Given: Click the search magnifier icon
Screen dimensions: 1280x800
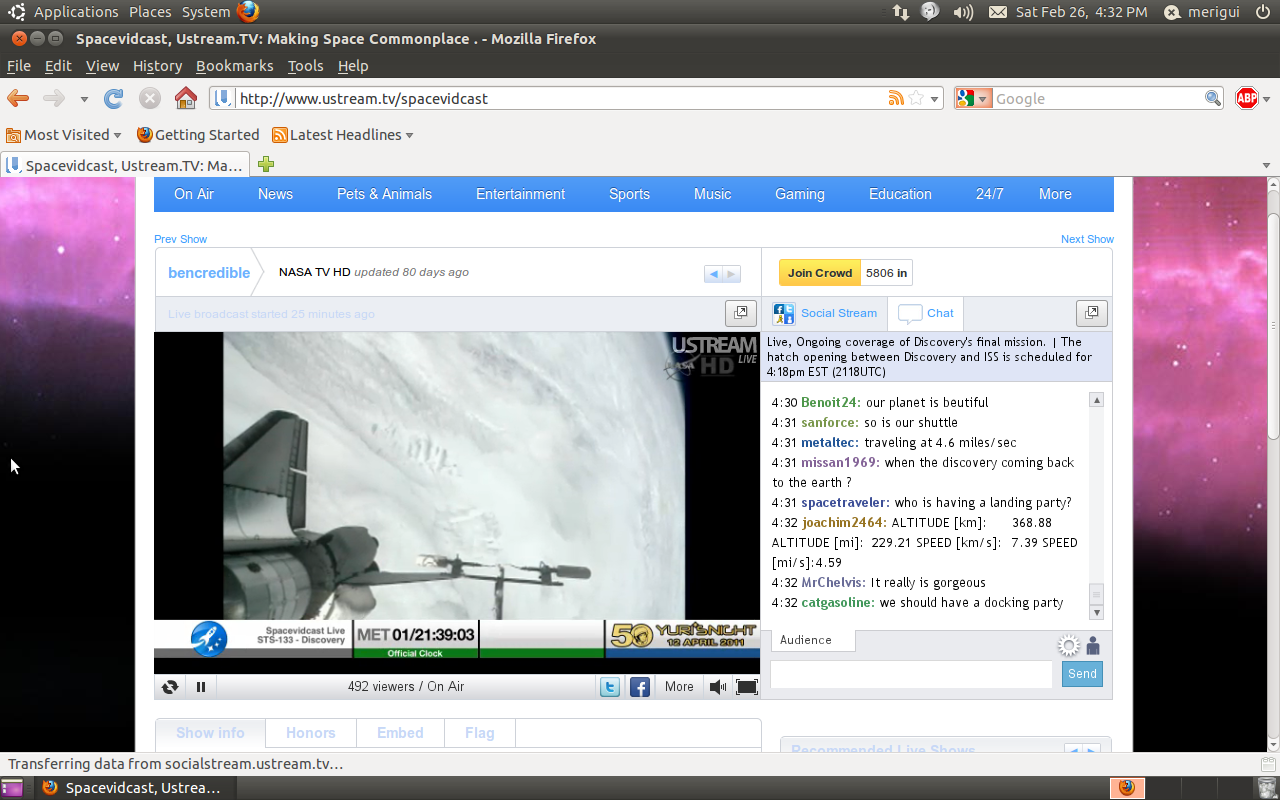Looking at the screenshot, I should point(1213,98).
